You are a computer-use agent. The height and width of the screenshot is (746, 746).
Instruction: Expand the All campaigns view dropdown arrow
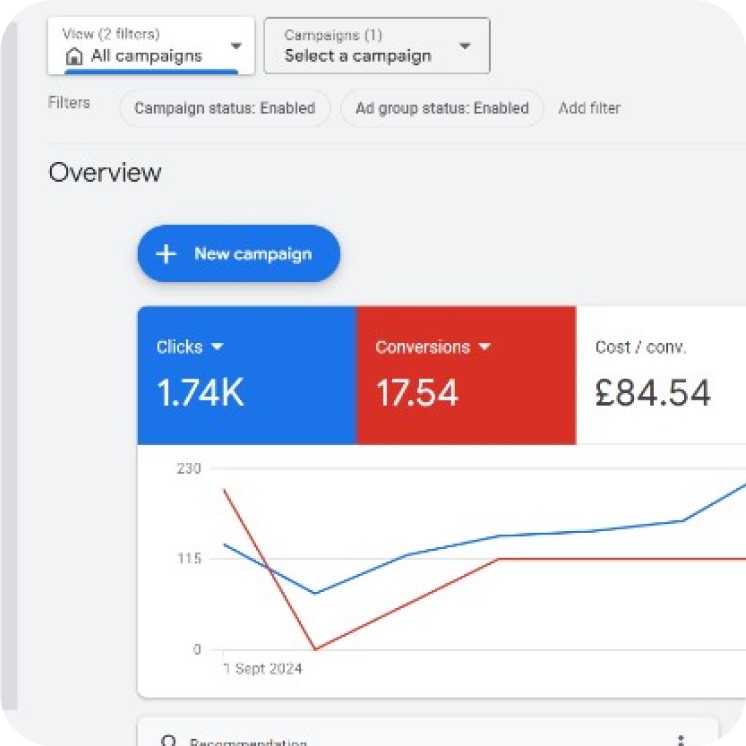pos(236,46)
